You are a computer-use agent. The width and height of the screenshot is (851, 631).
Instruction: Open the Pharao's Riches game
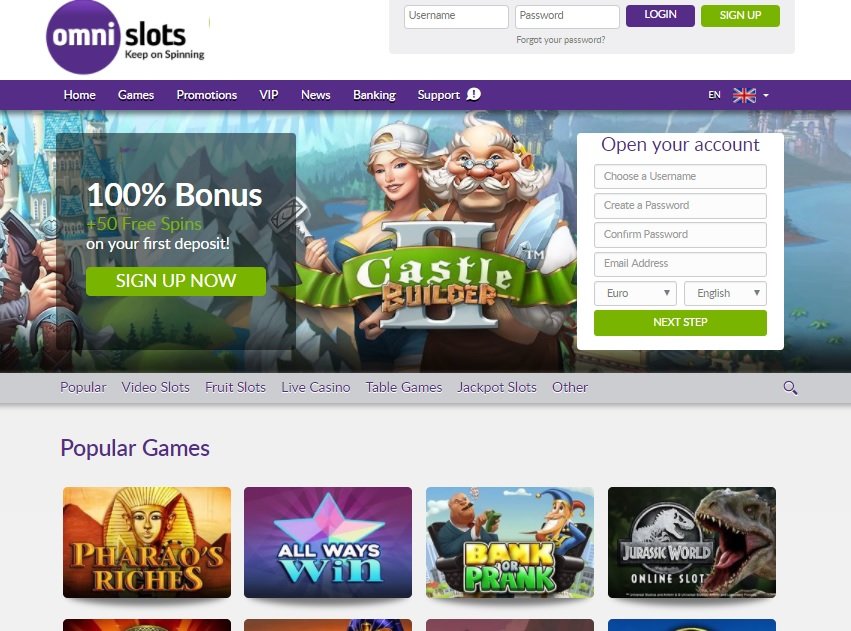tap(147, 542)
